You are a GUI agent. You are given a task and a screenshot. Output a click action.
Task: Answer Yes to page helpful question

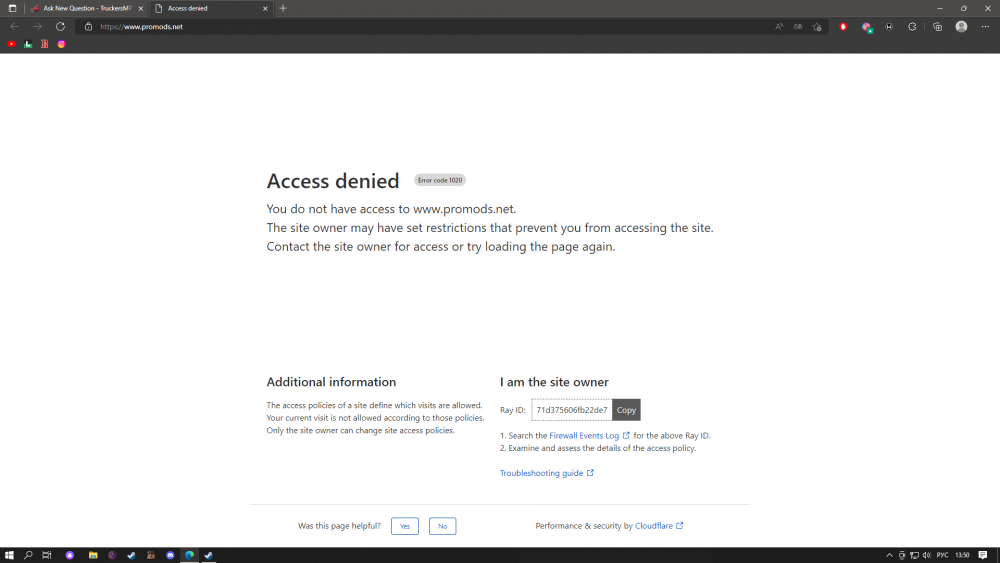click(404, 526)
